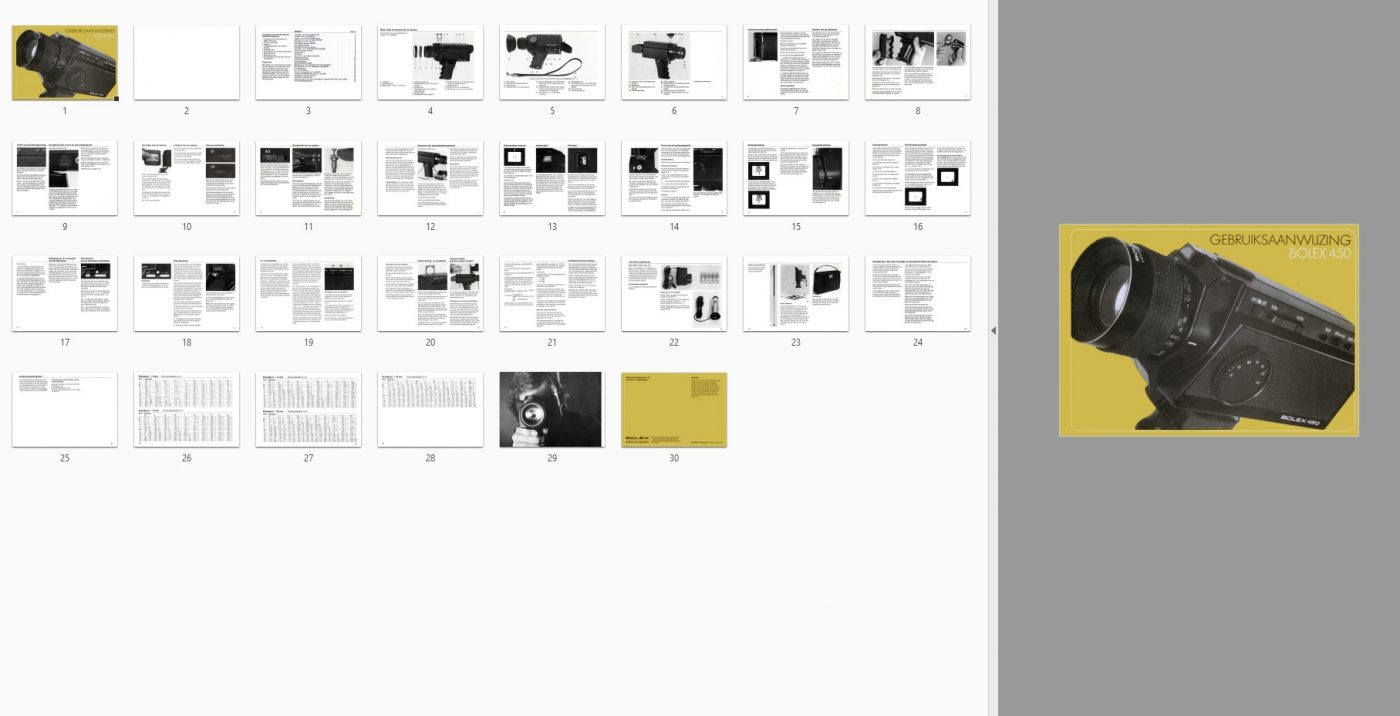Viewport: 1400px width, 716px height.
Task: Open page 17 thumbnail
Action: click(x=65, y=294)
